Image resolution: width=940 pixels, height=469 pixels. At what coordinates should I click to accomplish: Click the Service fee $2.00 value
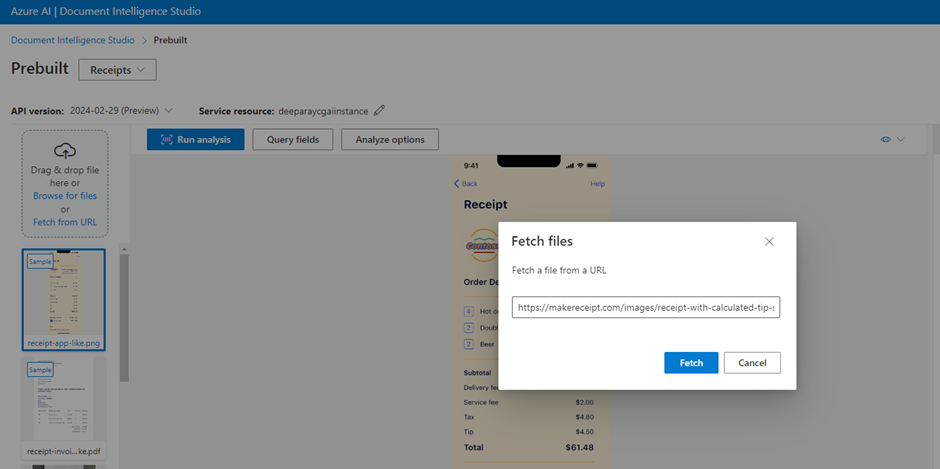(x=584, y=402)
